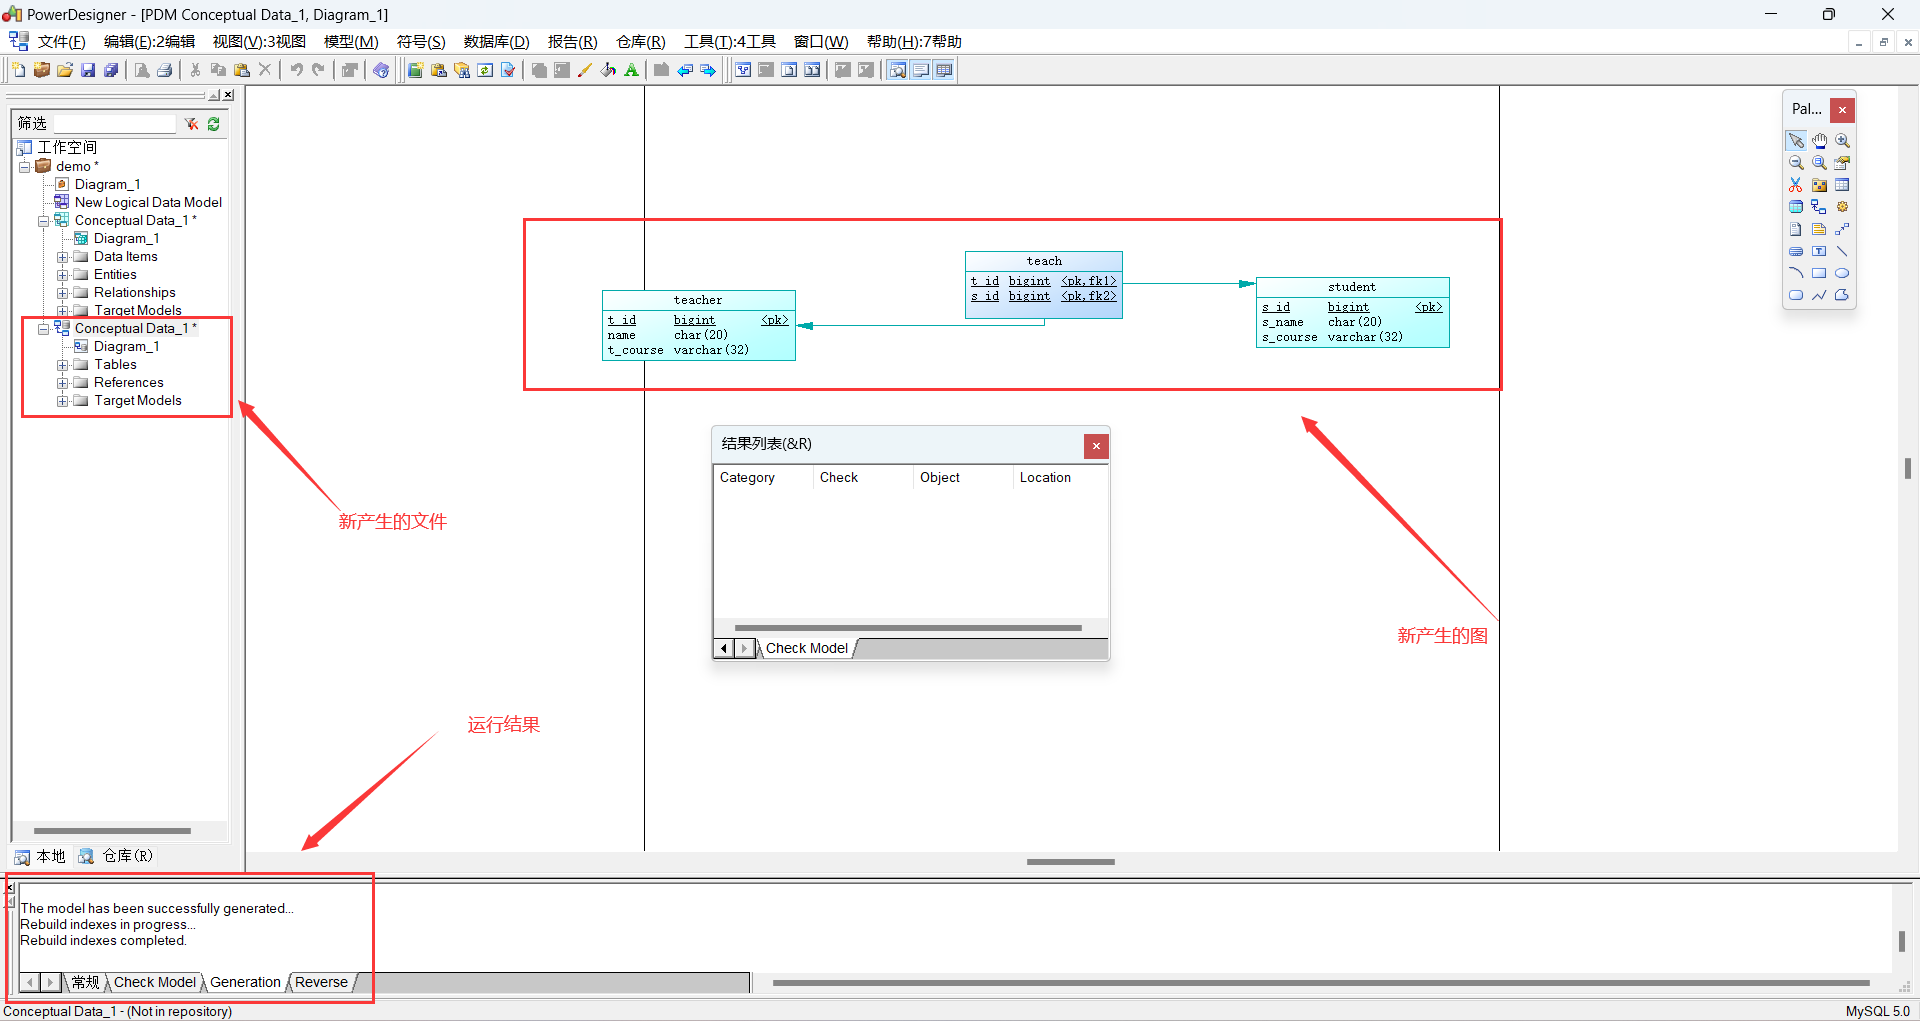This screenshot has width=1920, height=1021.
Task: Expand the Tables folder
Action: pos(62,365)
